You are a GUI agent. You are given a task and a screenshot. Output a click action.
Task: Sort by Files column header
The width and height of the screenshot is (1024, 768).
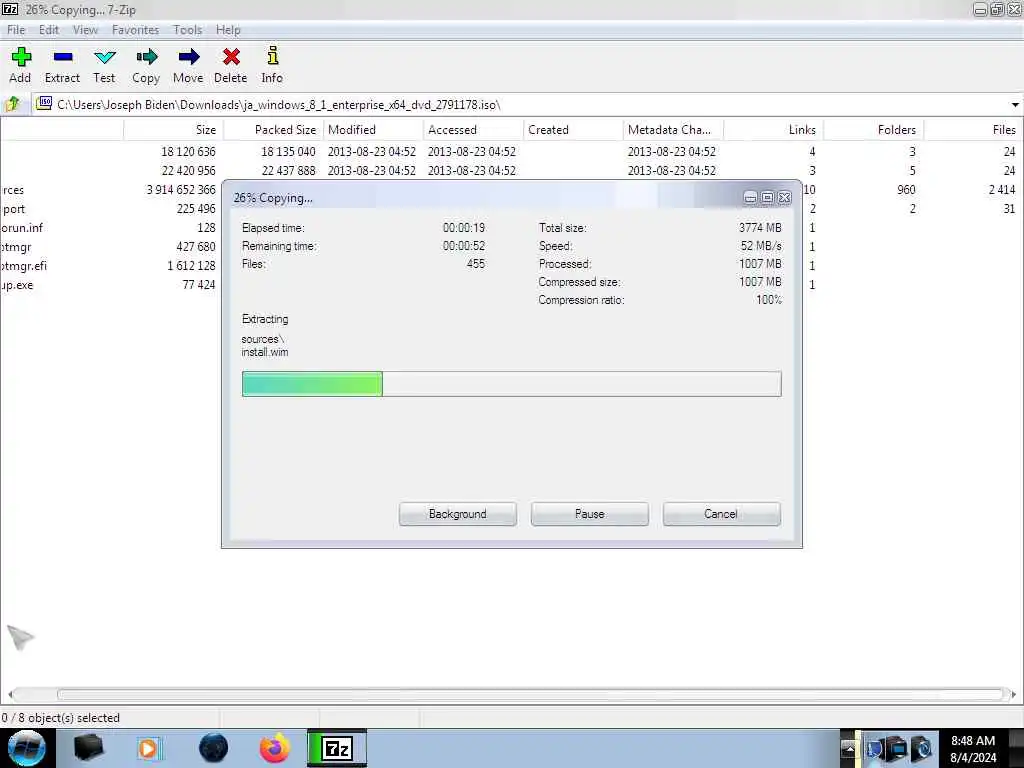tap(973, 130)
